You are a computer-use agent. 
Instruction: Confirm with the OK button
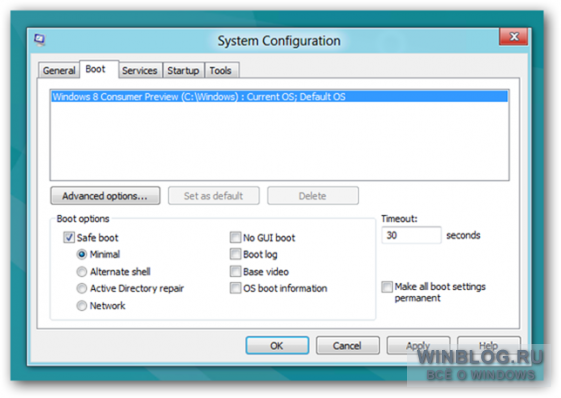(277, 346)
